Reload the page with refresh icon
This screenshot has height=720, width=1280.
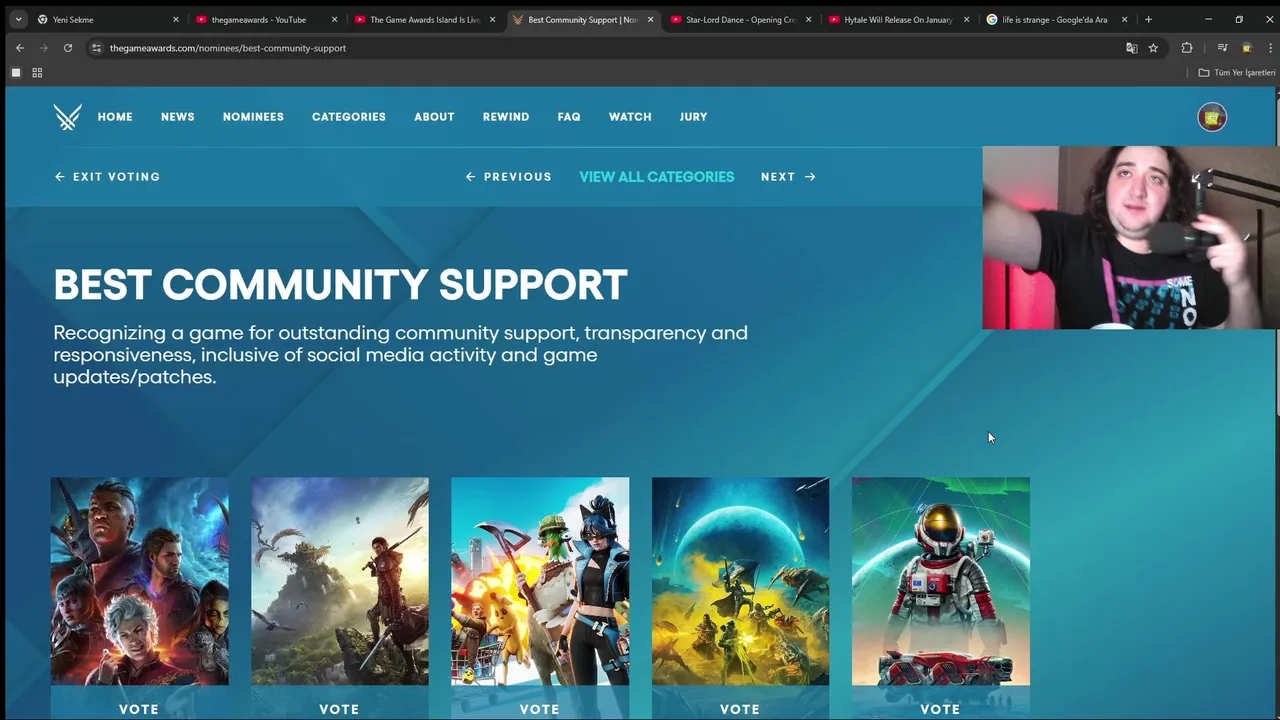point(67,48)
